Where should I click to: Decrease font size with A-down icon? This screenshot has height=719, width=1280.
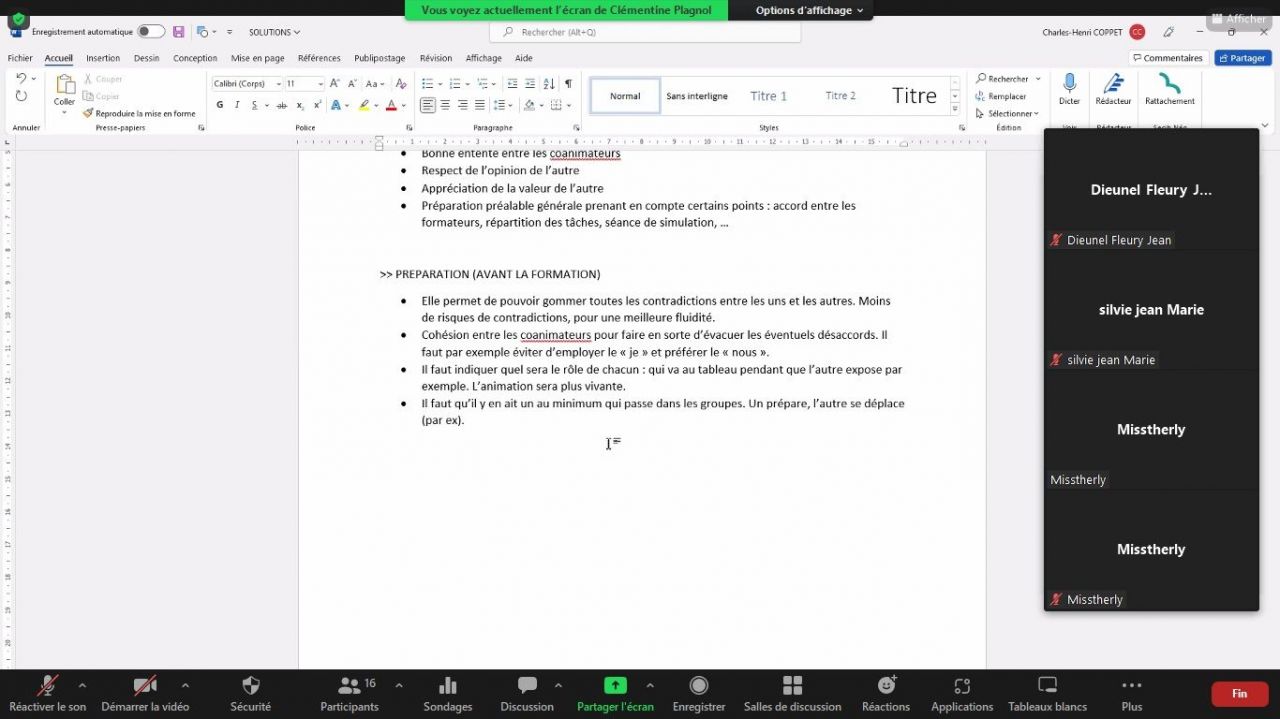(x=351, y=84)
